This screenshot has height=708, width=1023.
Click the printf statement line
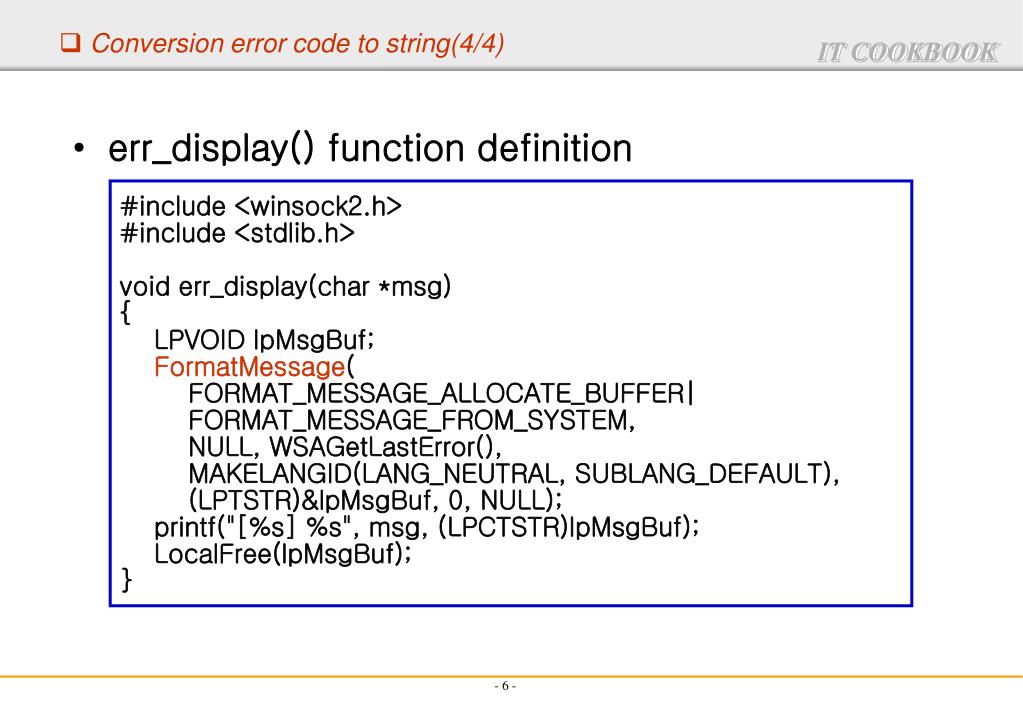point(427,527)
